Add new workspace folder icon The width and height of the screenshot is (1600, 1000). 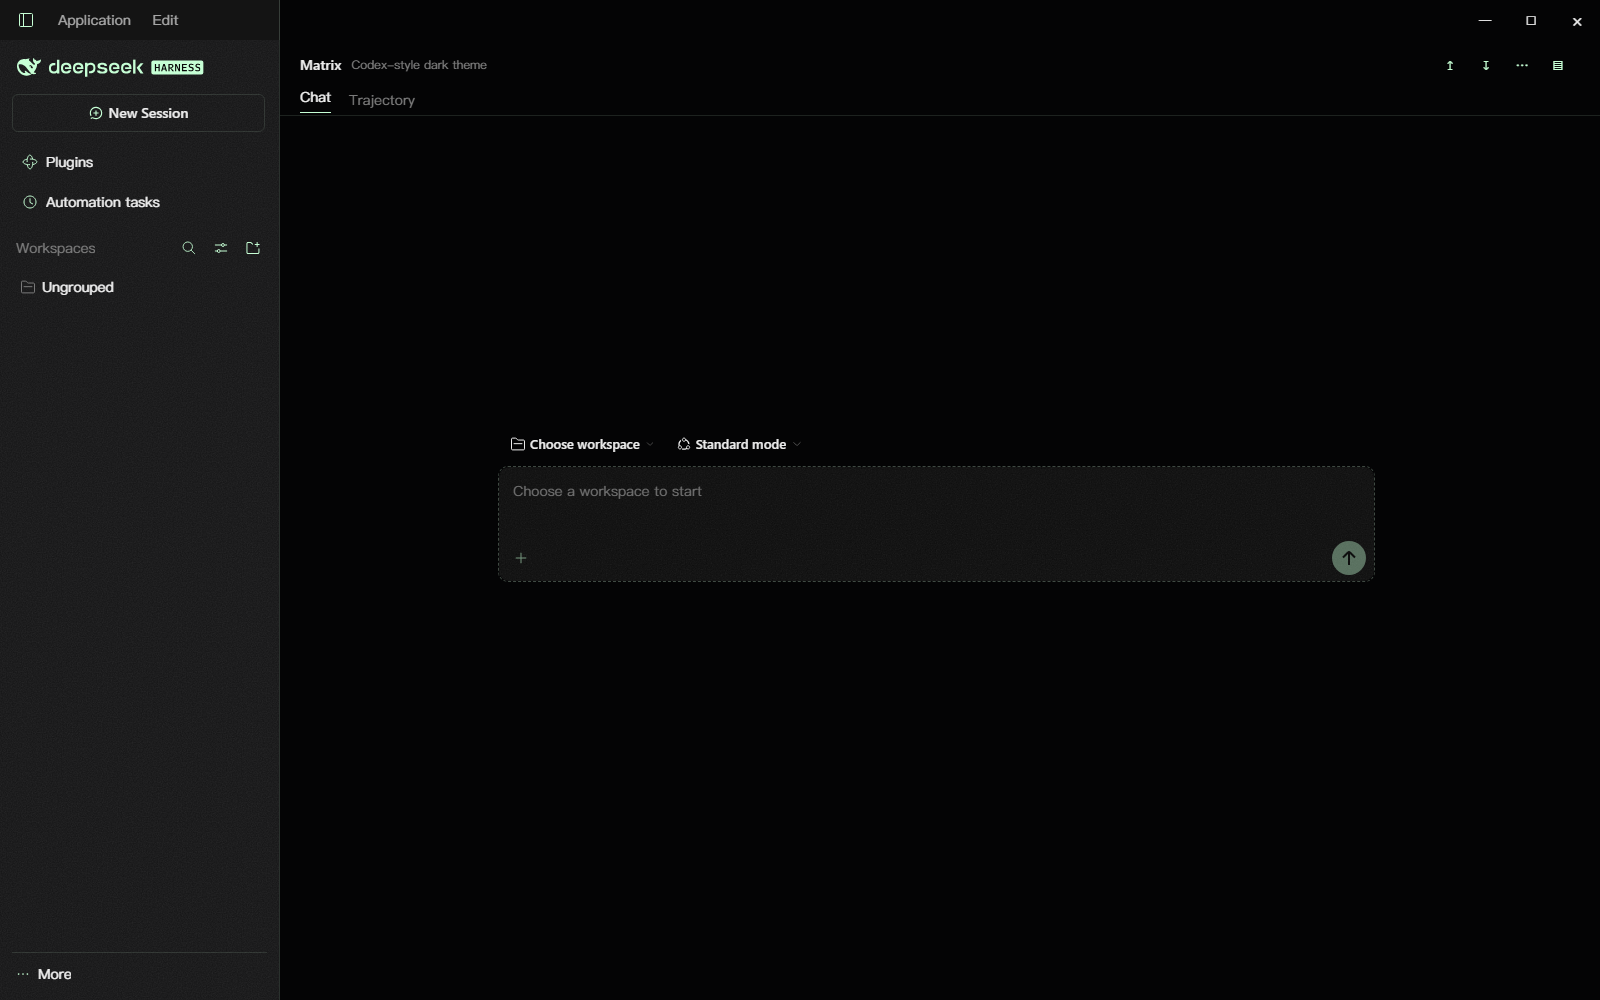pos(253,248)
